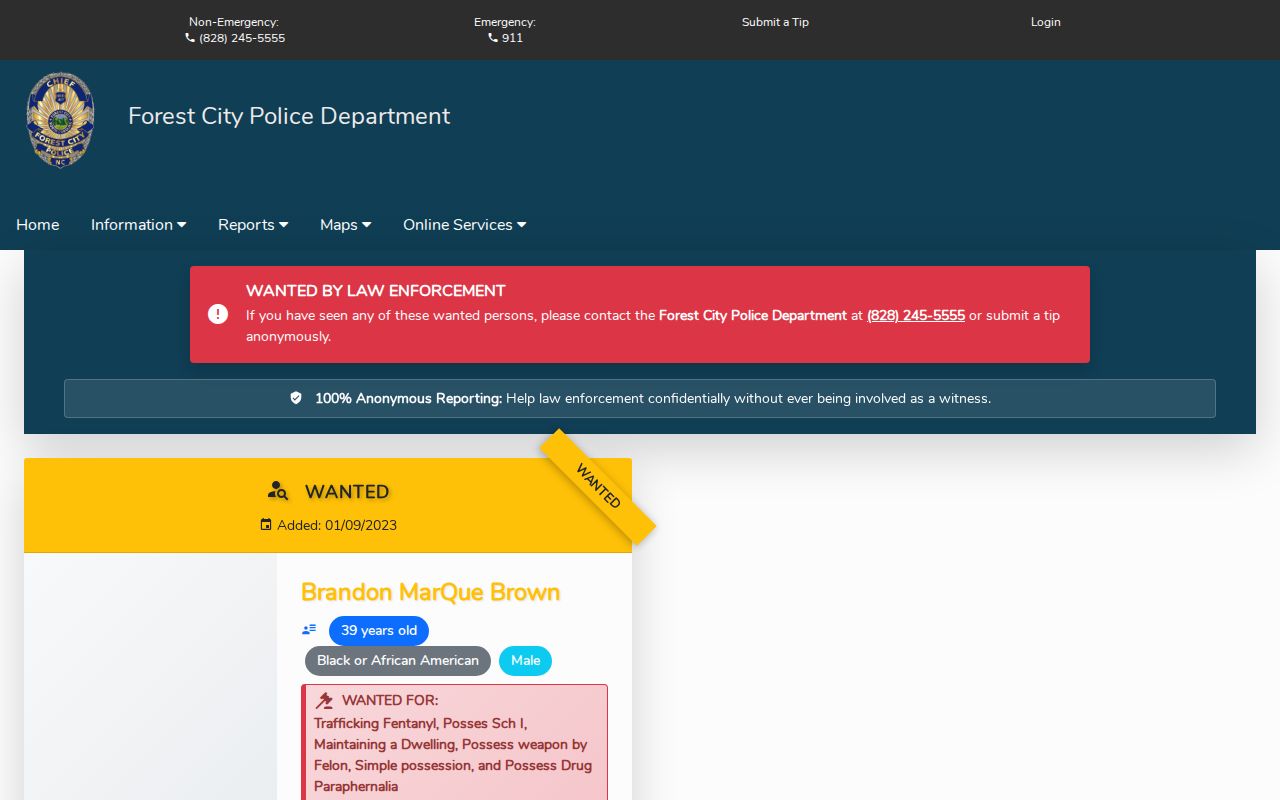The height and width of the screenshot is (800, 1280).
Task: Expand the Reports dropdown menu
Action: click(253, 225)
